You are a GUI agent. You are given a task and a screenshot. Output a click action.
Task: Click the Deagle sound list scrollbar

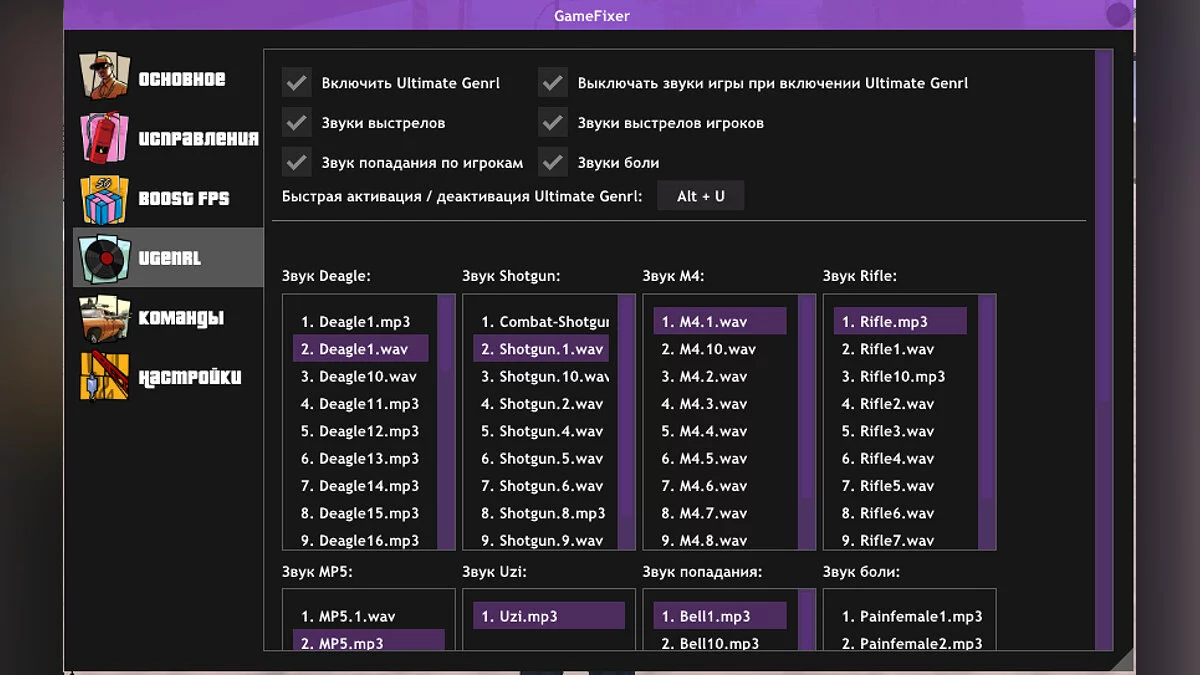click(446, 420)
